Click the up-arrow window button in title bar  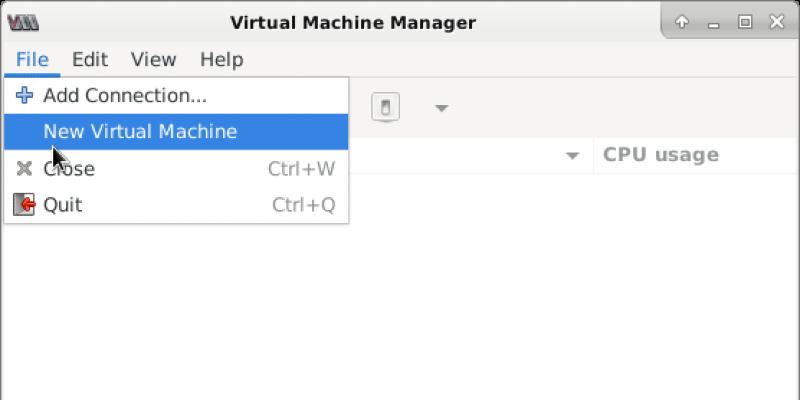(682, 22)
